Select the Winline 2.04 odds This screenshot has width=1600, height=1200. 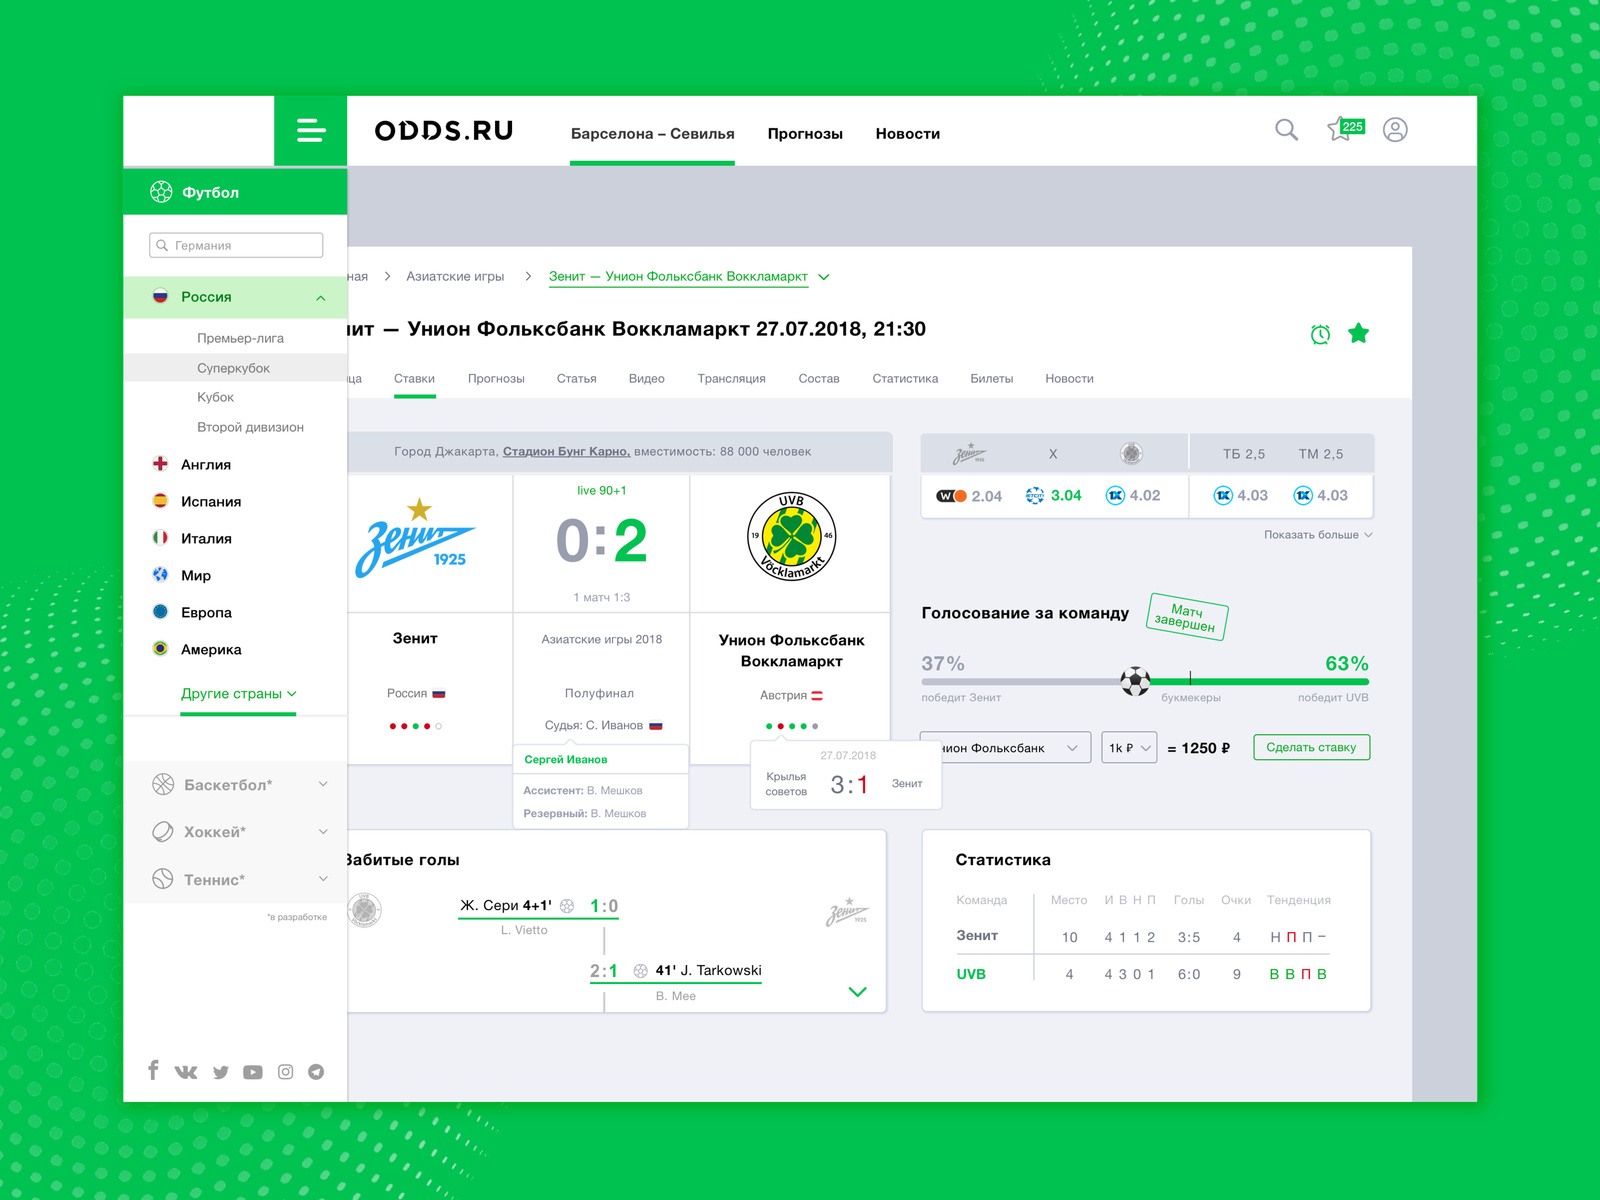pos(969,496)
